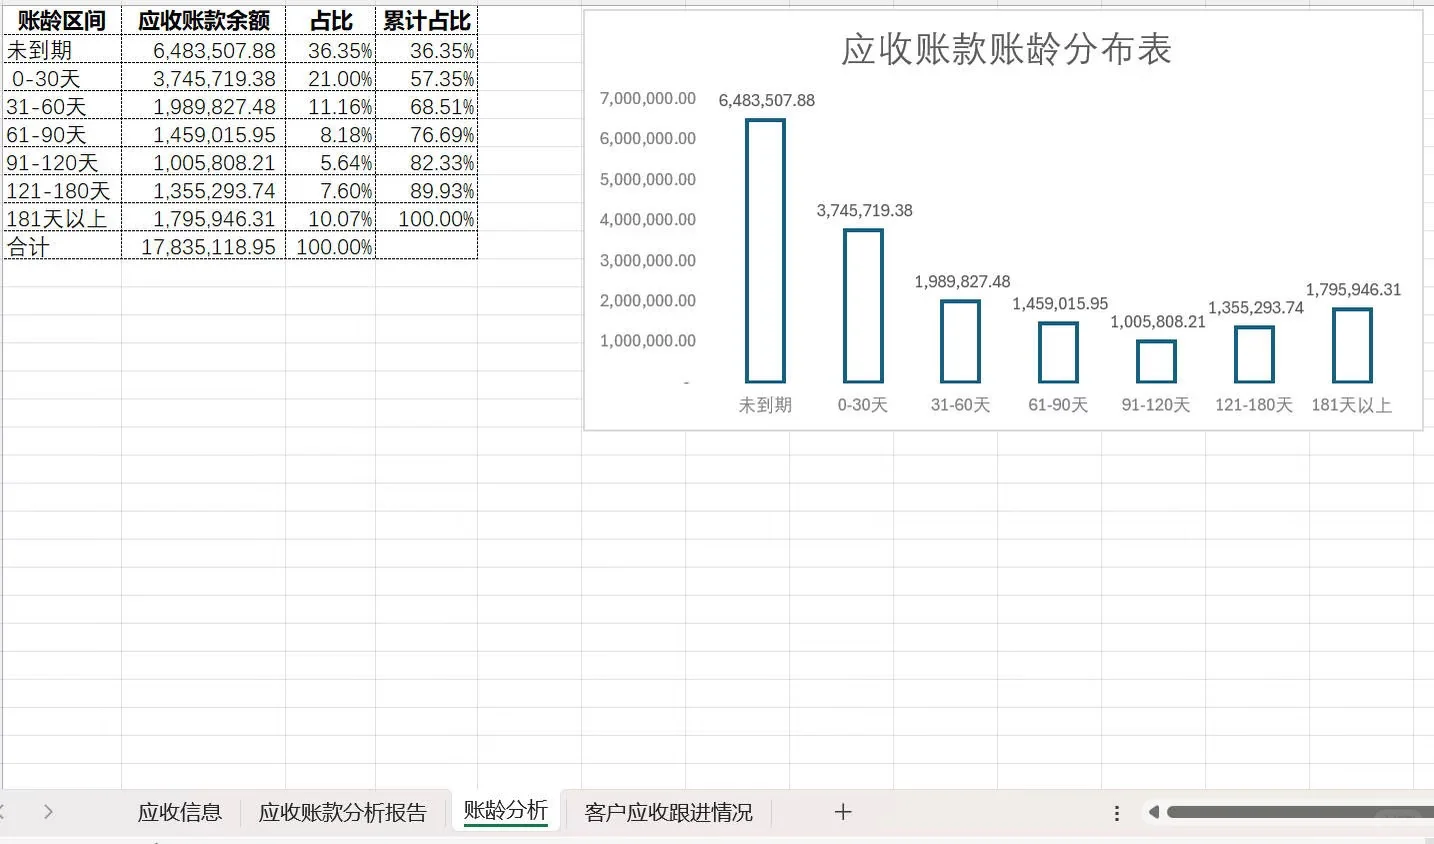Select header cell 账龄区间
The height and width of the screenshot is (844, 1434).
(x=62, y=21)
